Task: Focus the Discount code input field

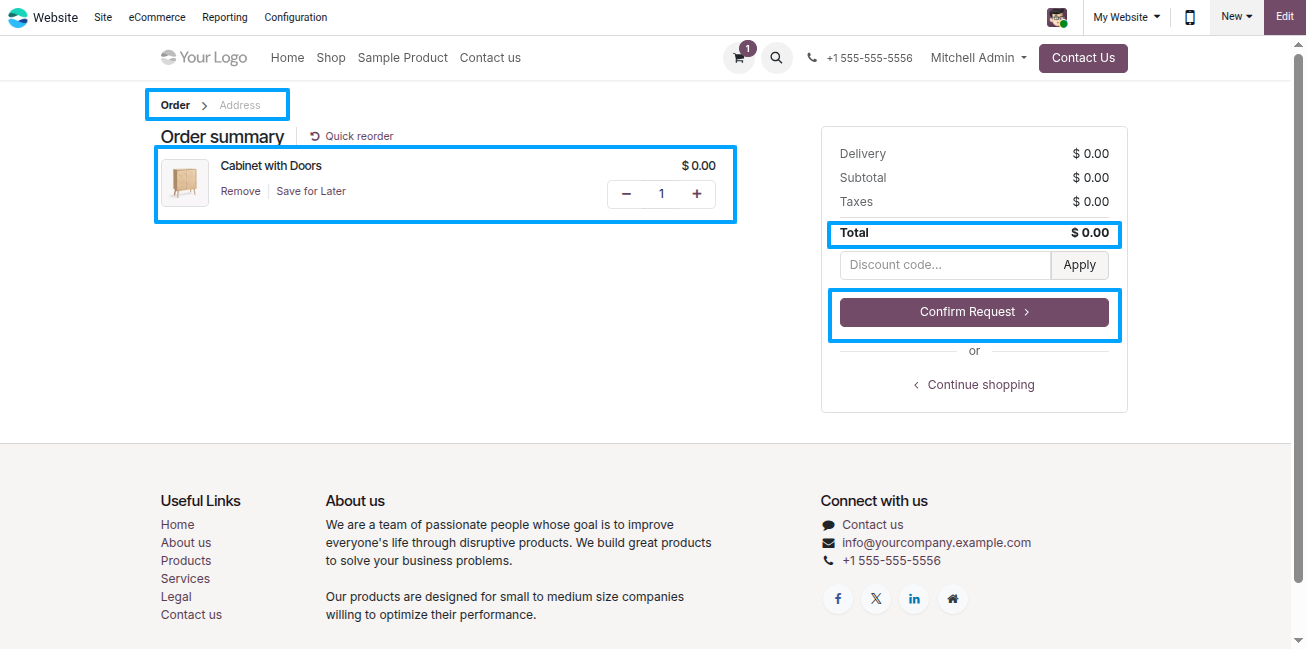Action: tap(945, 265)
